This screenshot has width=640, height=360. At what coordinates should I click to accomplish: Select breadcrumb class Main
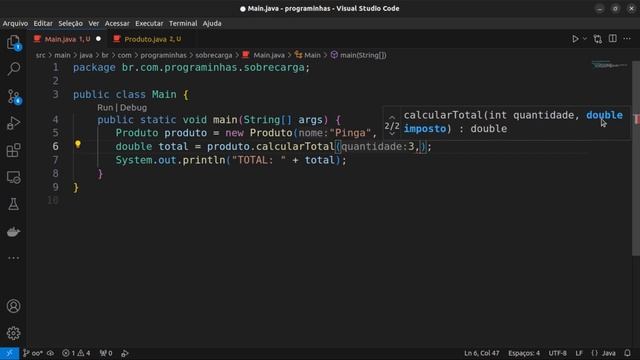coord(308,55)
